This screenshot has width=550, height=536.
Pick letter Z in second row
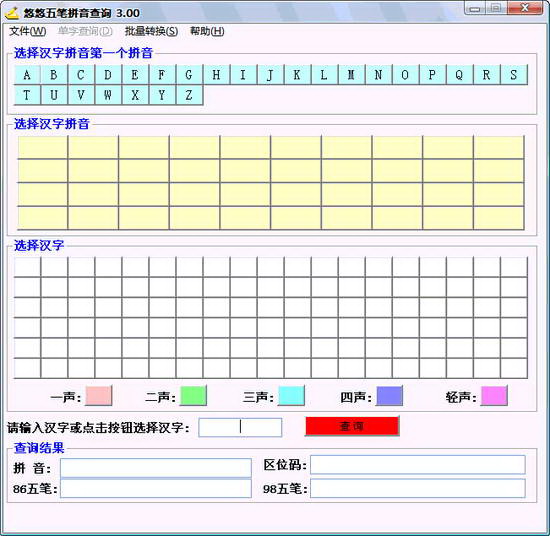click(x=189, y=95)
